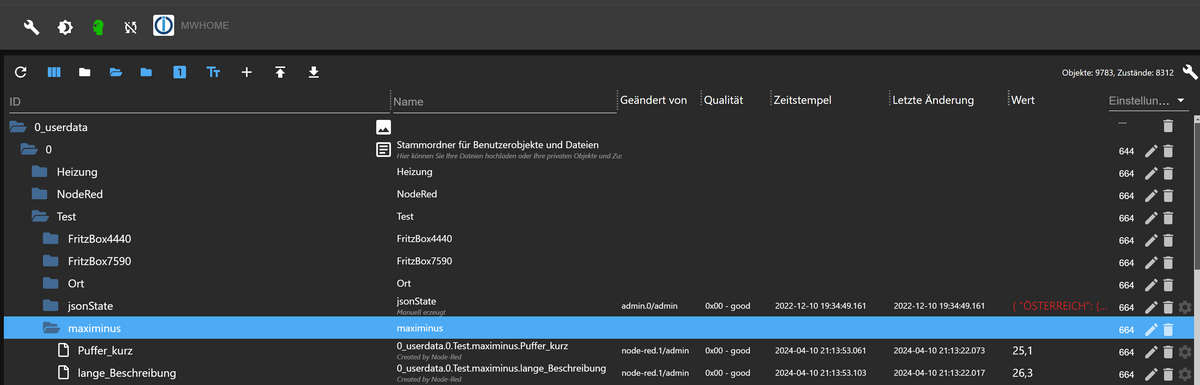Click the image icon in 0_userdata row
Screen dimensions: 1200x385
pyautogui.click(x=383, y=127)
